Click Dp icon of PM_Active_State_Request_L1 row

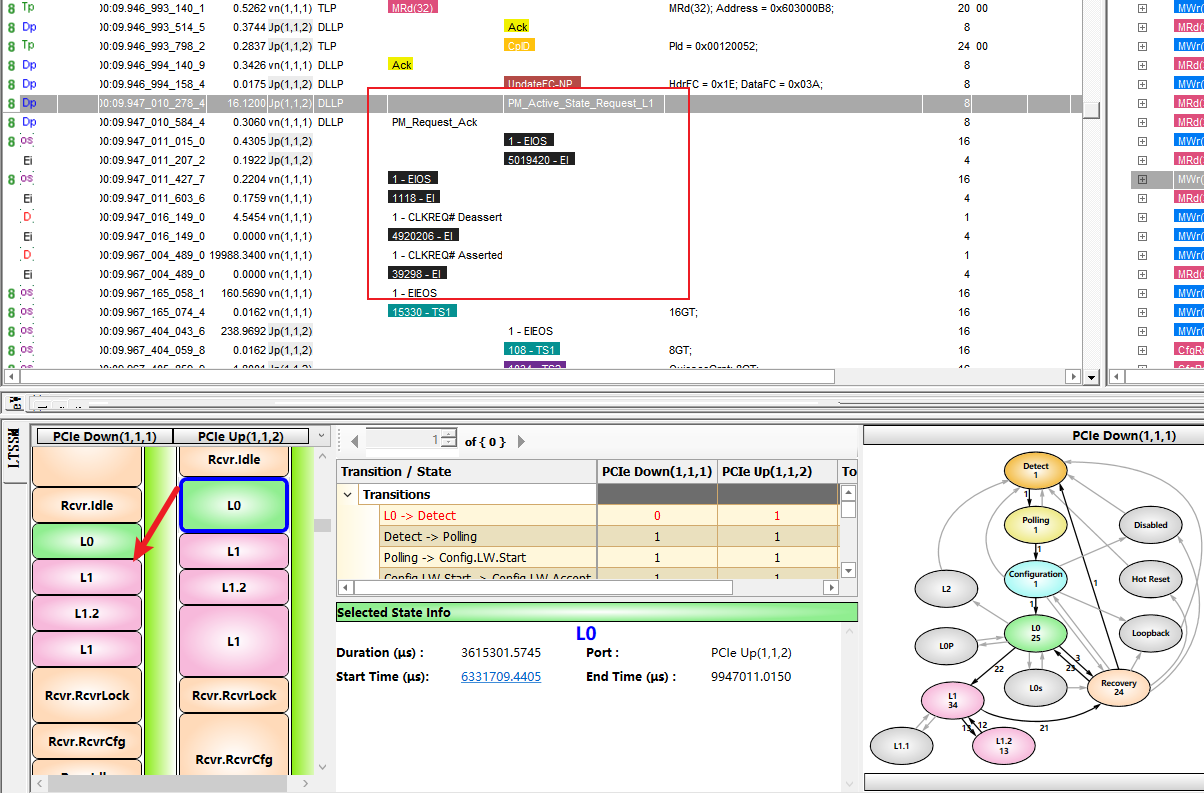click(x=29, y=103)
